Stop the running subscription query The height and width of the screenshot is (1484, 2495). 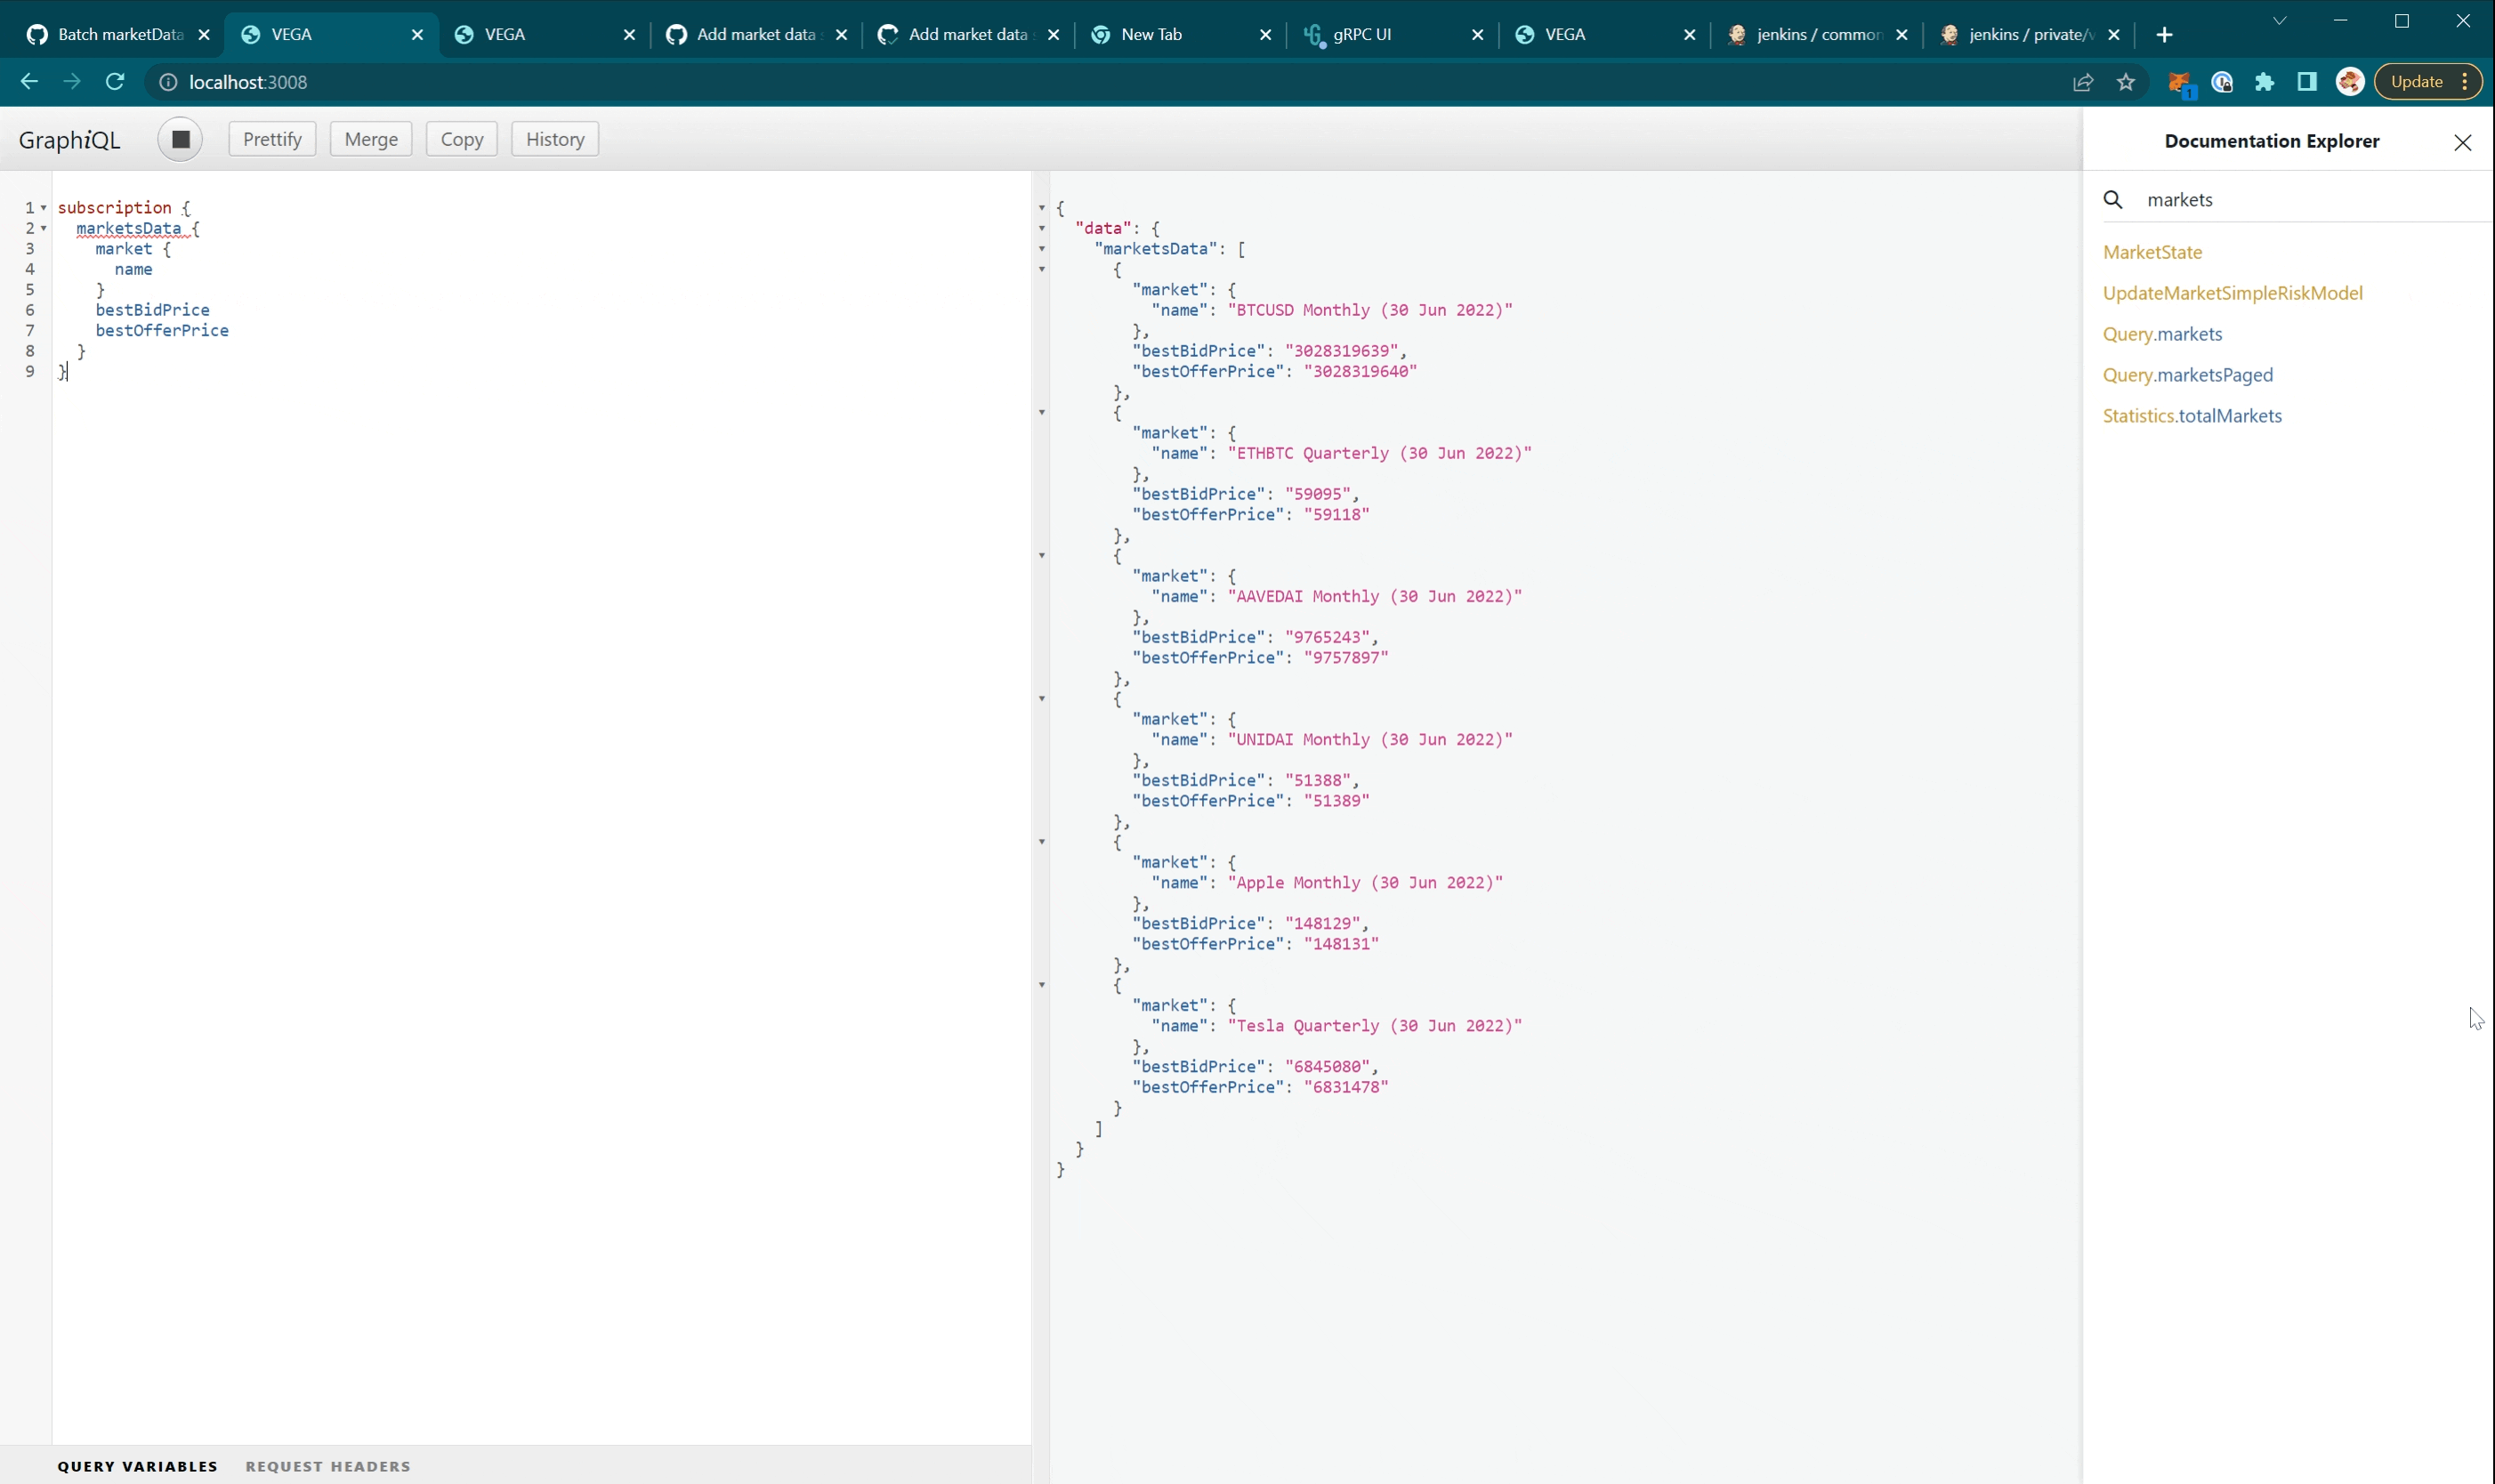click(180, 139)
